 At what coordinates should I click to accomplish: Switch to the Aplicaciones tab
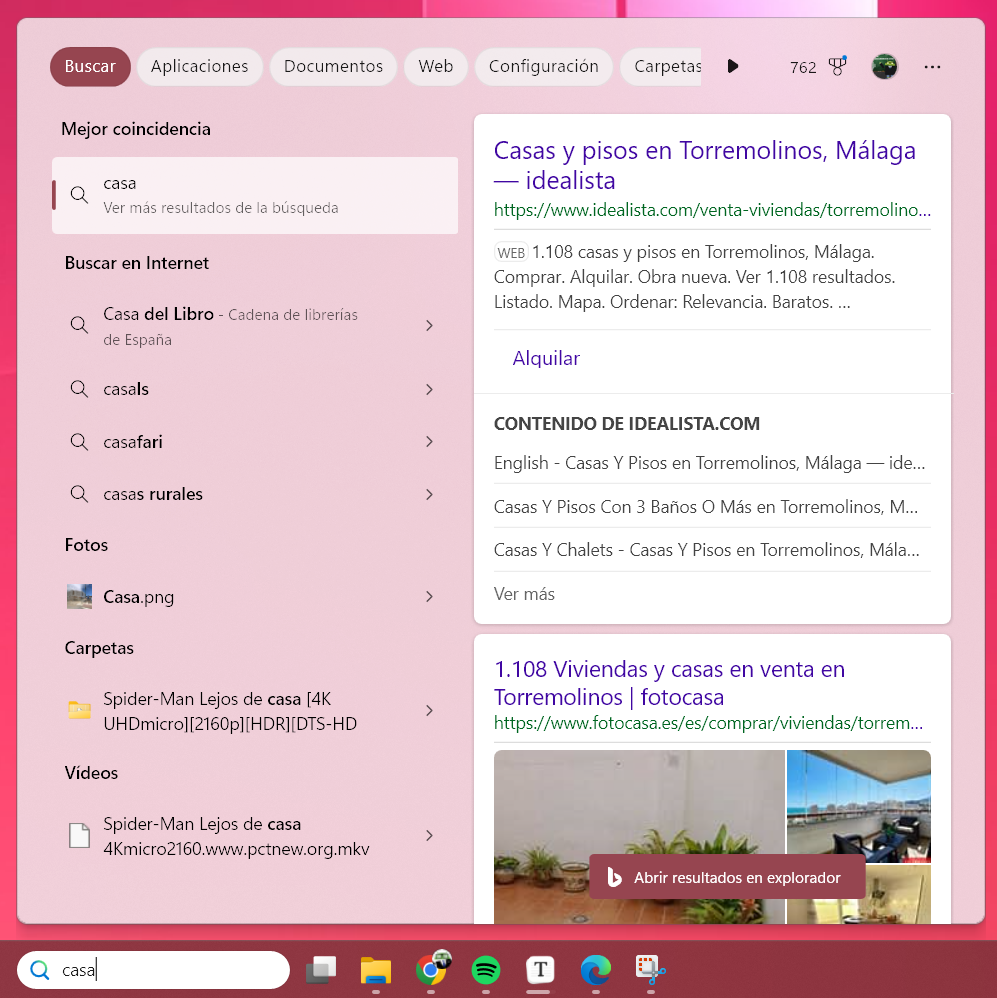pos(199,67)
